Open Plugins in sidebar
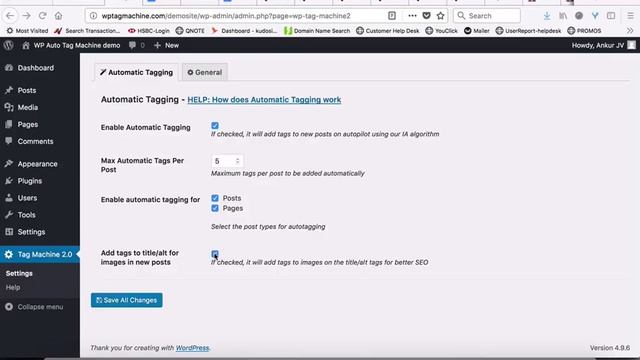 pyautogui.click(x=40, y=181)
